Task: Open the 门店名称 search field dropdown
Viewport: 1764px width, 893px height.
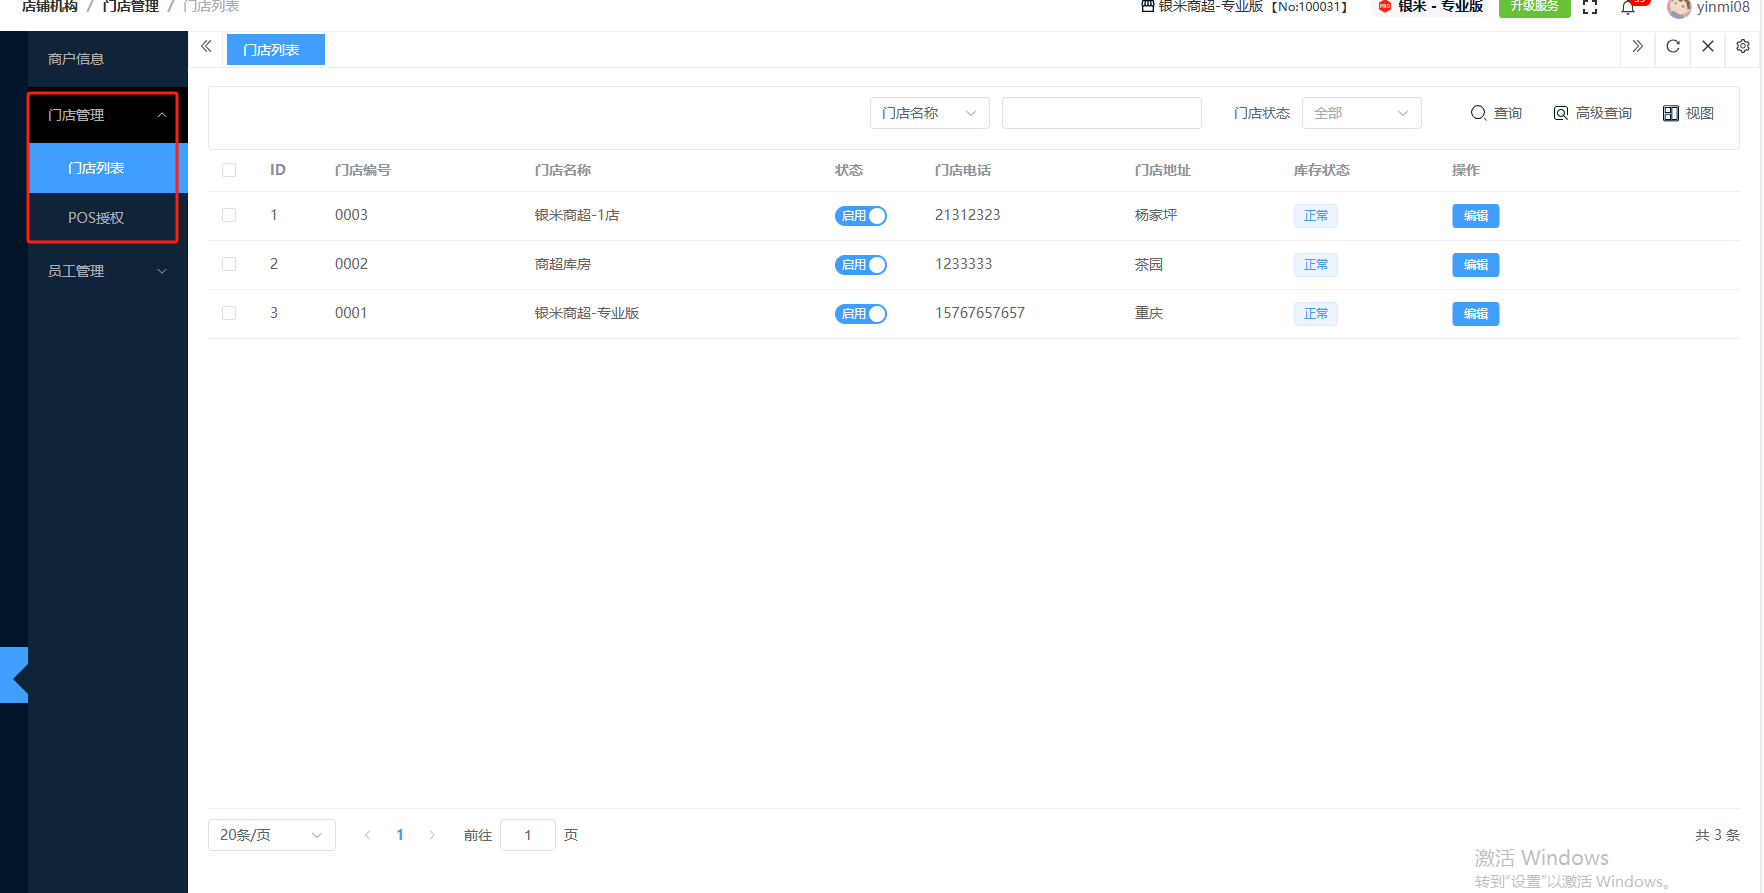Action: (929, 114)
